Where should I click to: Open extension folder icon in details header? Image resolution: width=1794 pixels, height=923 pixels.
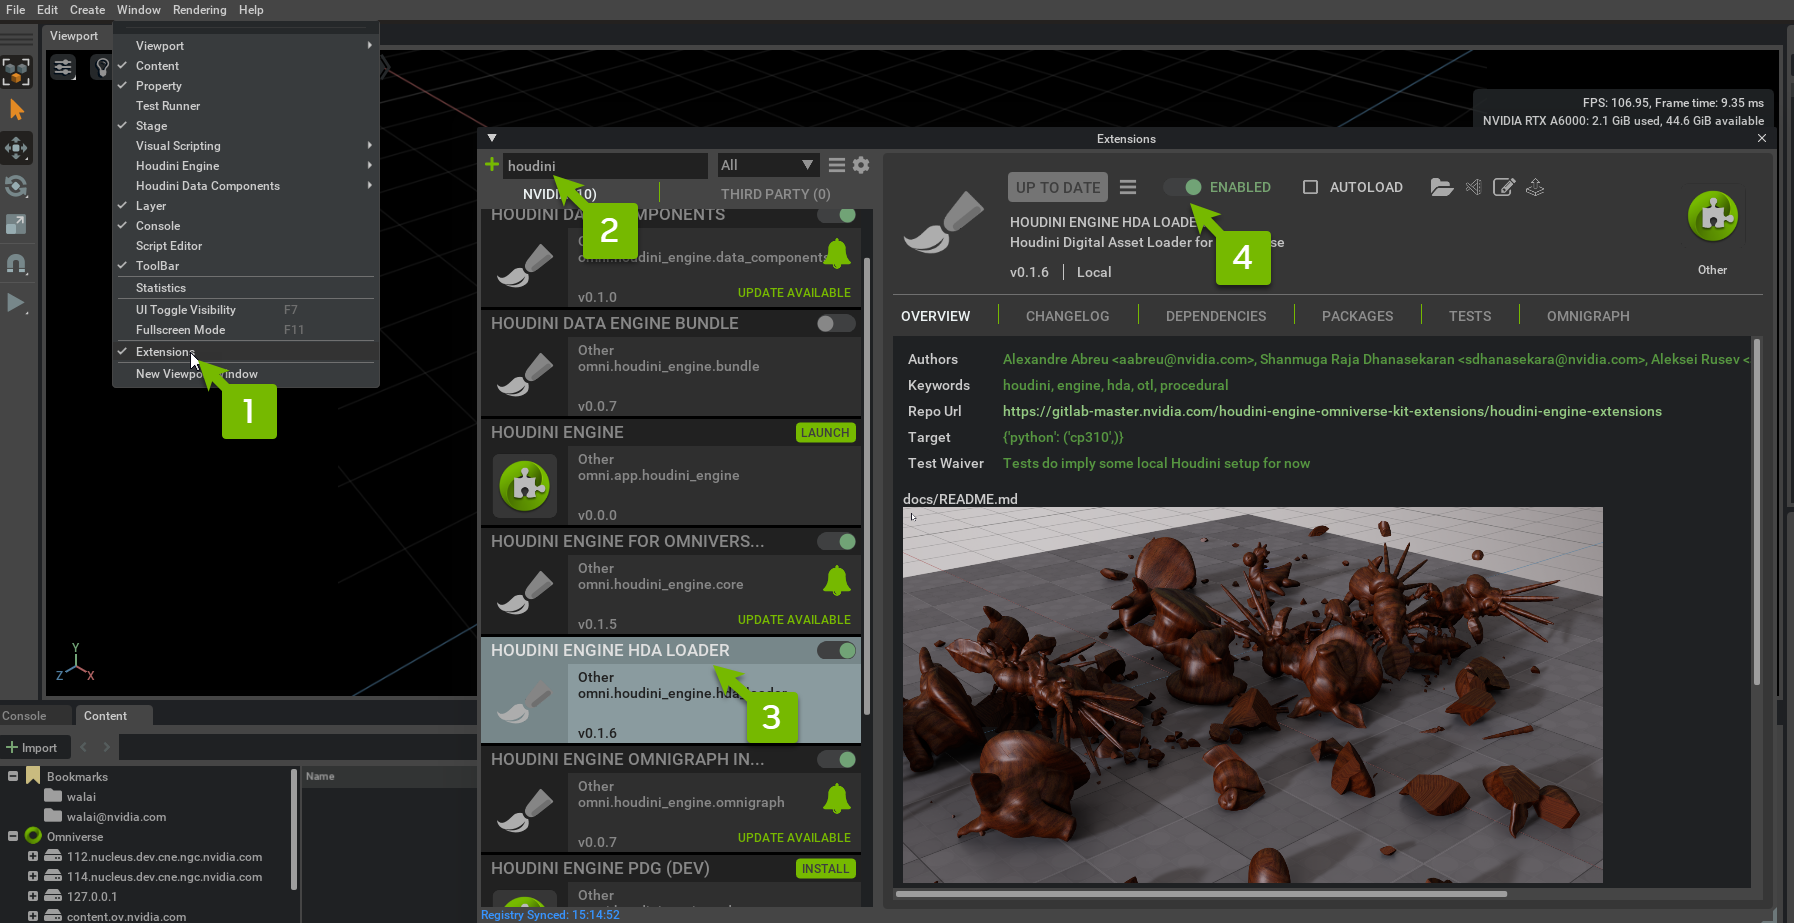(1441, 187)
